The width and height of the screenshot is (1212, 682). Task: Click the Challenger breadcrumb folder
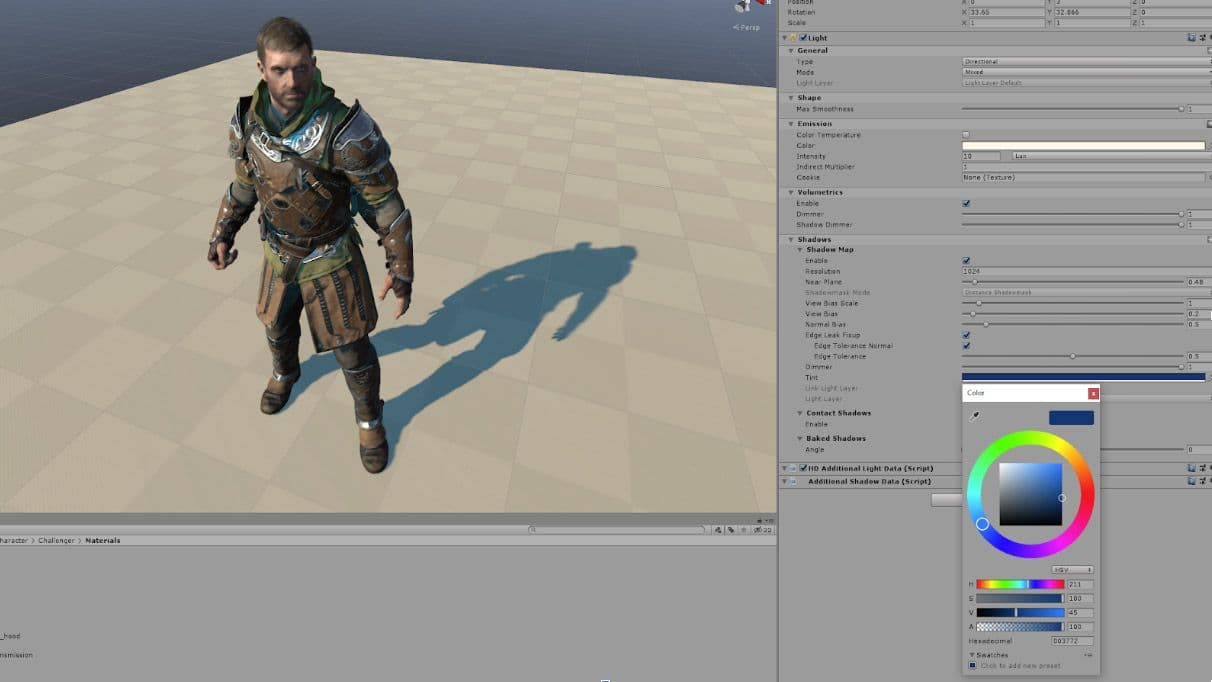click(56, 540)
